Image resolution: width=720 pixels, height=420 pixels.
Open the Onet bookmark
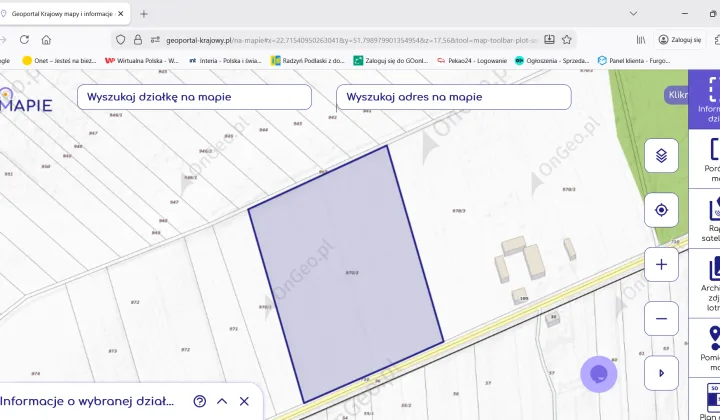pyautogui.click(x=59, y=61)
